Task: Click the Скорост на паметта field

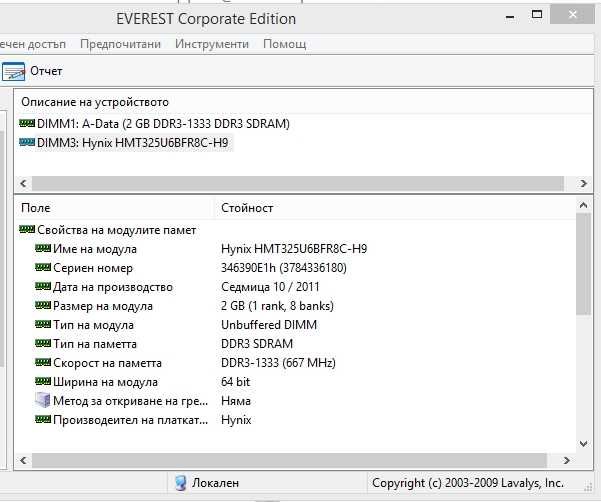Action: point(107,363)
